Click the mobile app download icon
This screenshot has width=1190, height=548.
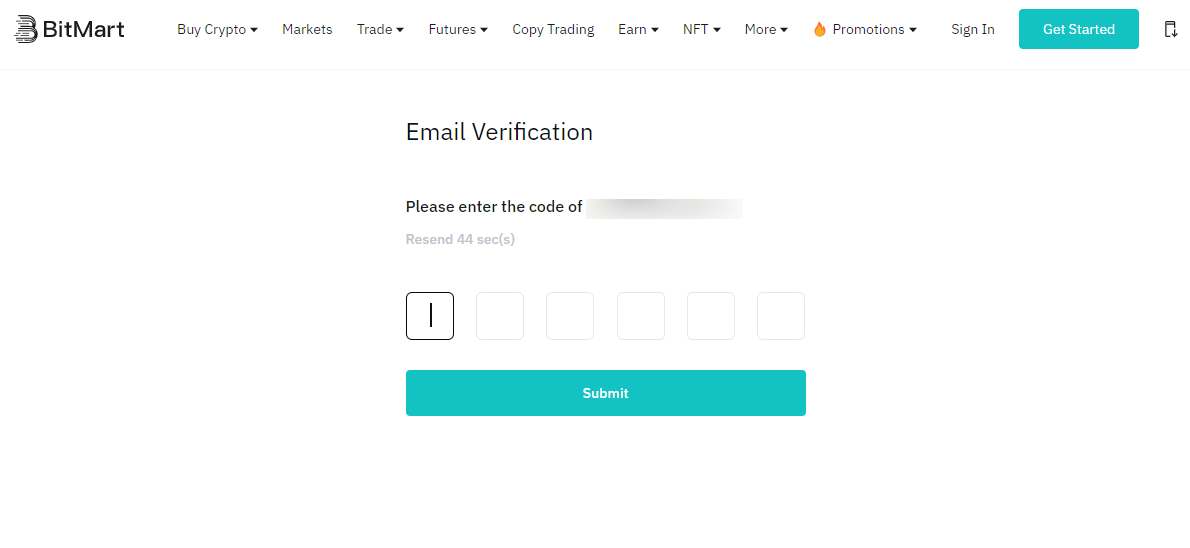pyautogui.click(x=1170, y=29)
